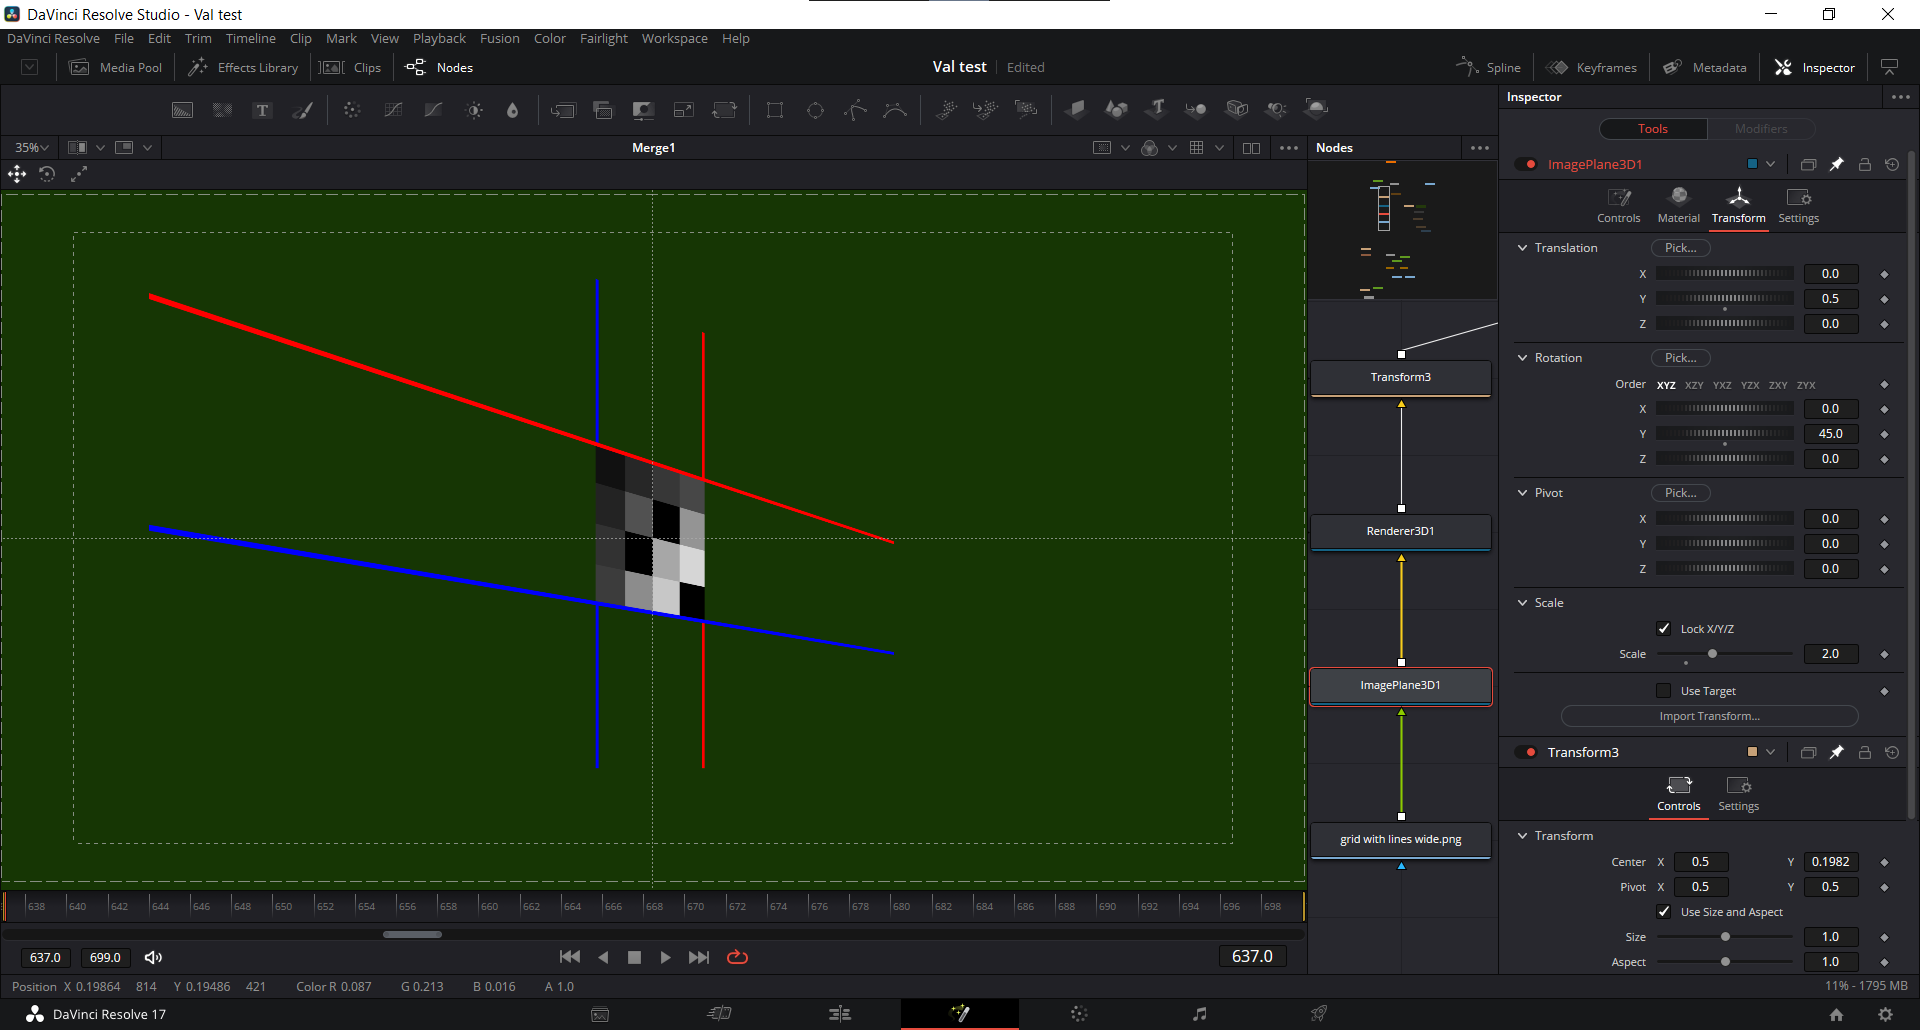Viewport: 1920px width, 1030px height.
Task: Add a pEmitter particle node
Action: tap(946, 110)
